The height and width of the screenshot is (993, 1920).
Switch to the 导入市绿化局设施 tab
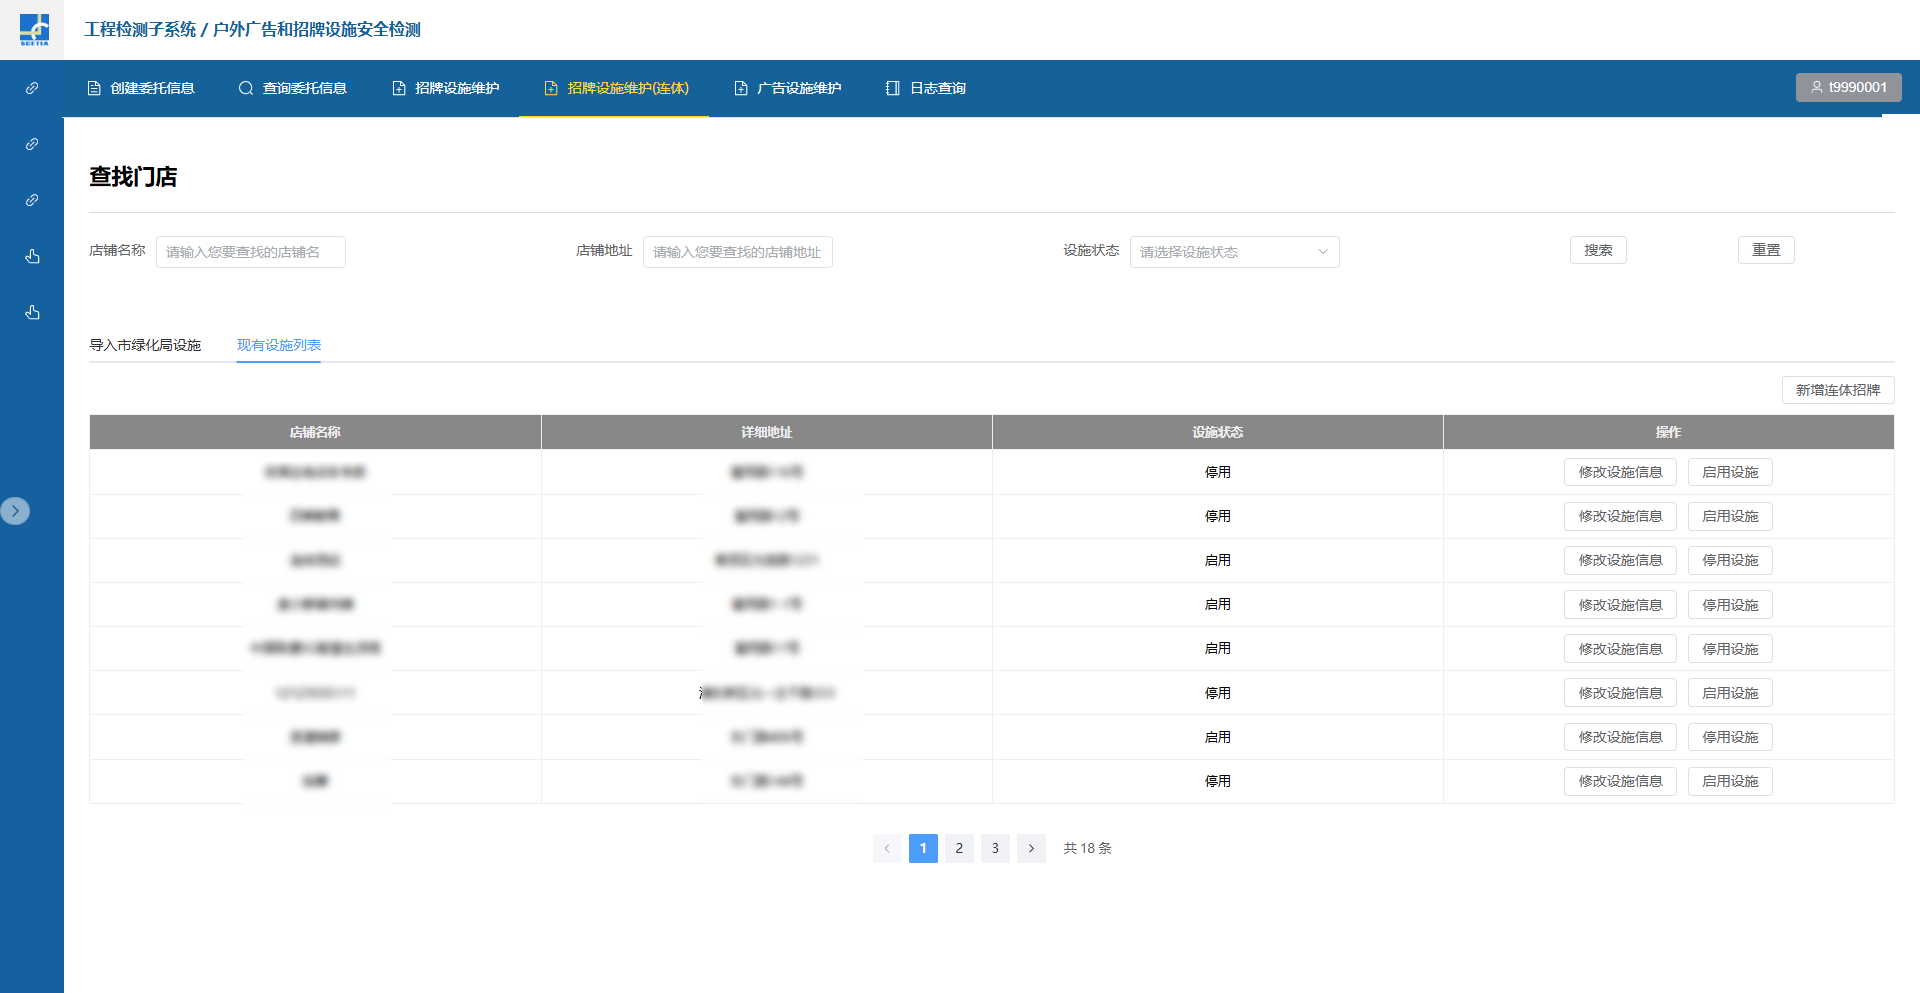(x=145, y=345)
